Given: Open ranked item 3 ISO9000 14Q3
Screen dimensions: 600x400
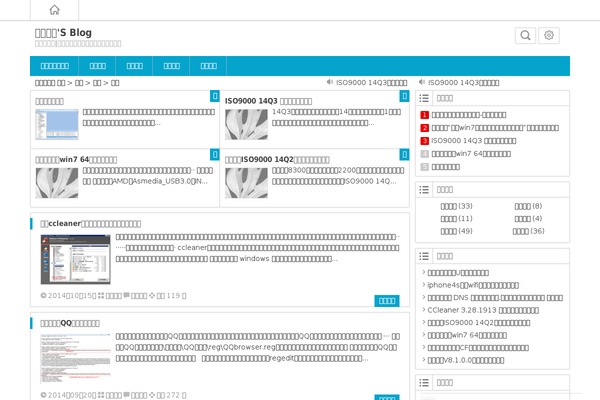Looking at the screenshot, I should pos(474,141).
